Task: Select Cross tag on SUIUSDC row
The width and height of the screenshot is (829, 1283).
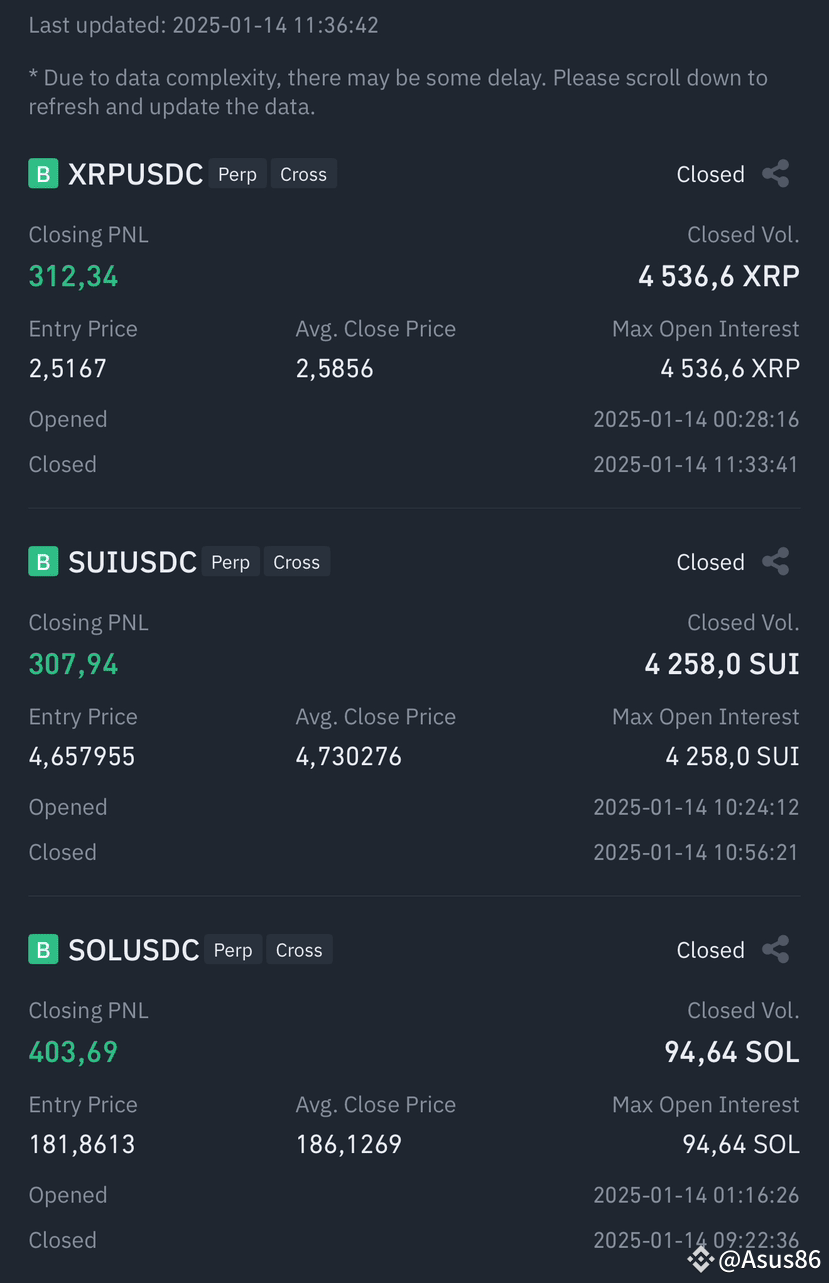Action: [297, 562]
